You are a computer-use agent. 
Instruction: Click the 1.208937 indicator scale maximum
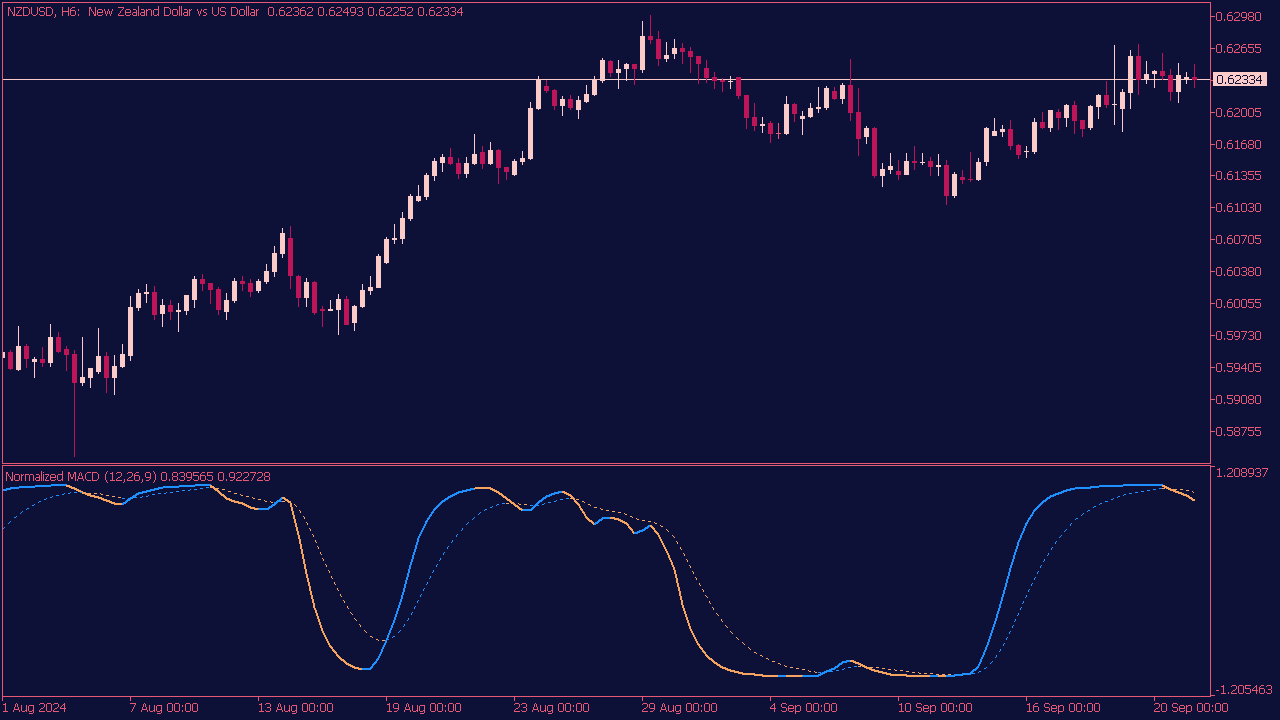1242,472
